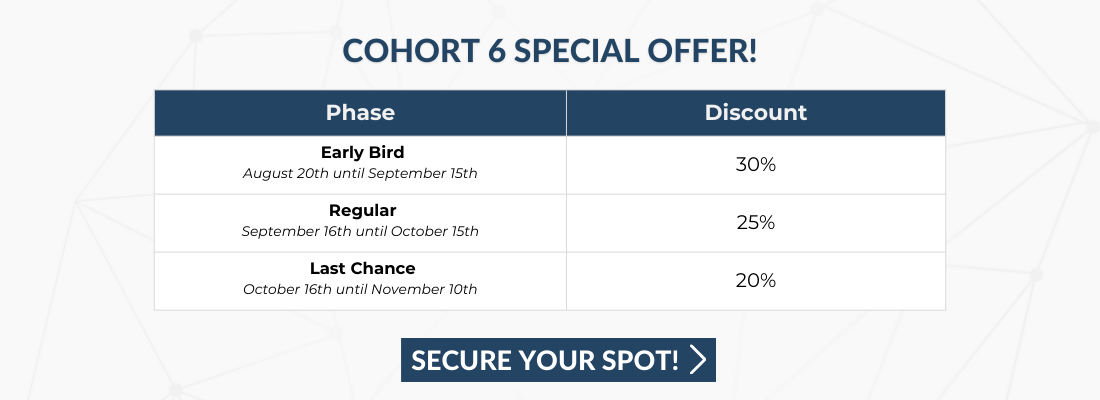The height and width of the screenshot is (400, 1100).
Task: Select September 16th until October 15th text
Action: (360, 231)
